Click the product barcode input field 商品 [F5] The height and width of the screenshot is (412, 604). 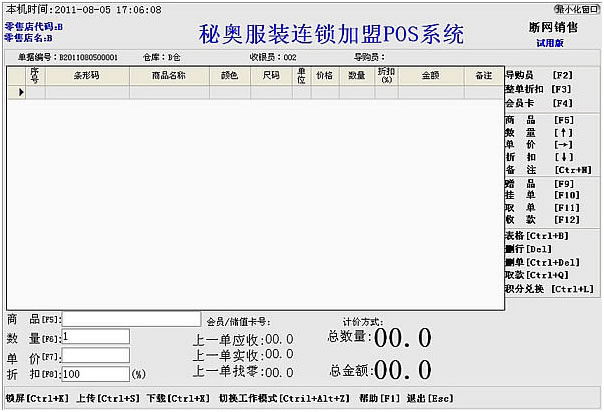(x=131, y=319)
